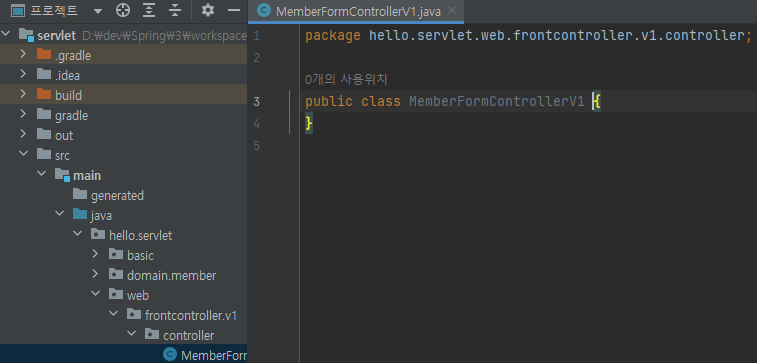Select the generated folder row
Image resolution: width=757 pixels, height=363 pixels.
[x=124, y=195]
